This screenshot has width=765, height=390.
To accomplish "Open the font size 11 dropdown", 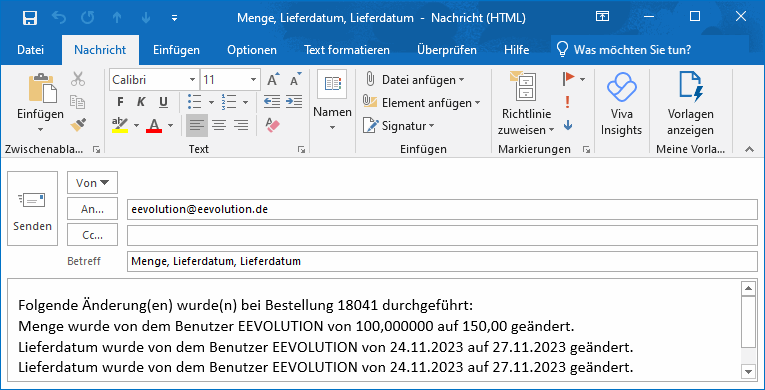I will pos(254,80).
